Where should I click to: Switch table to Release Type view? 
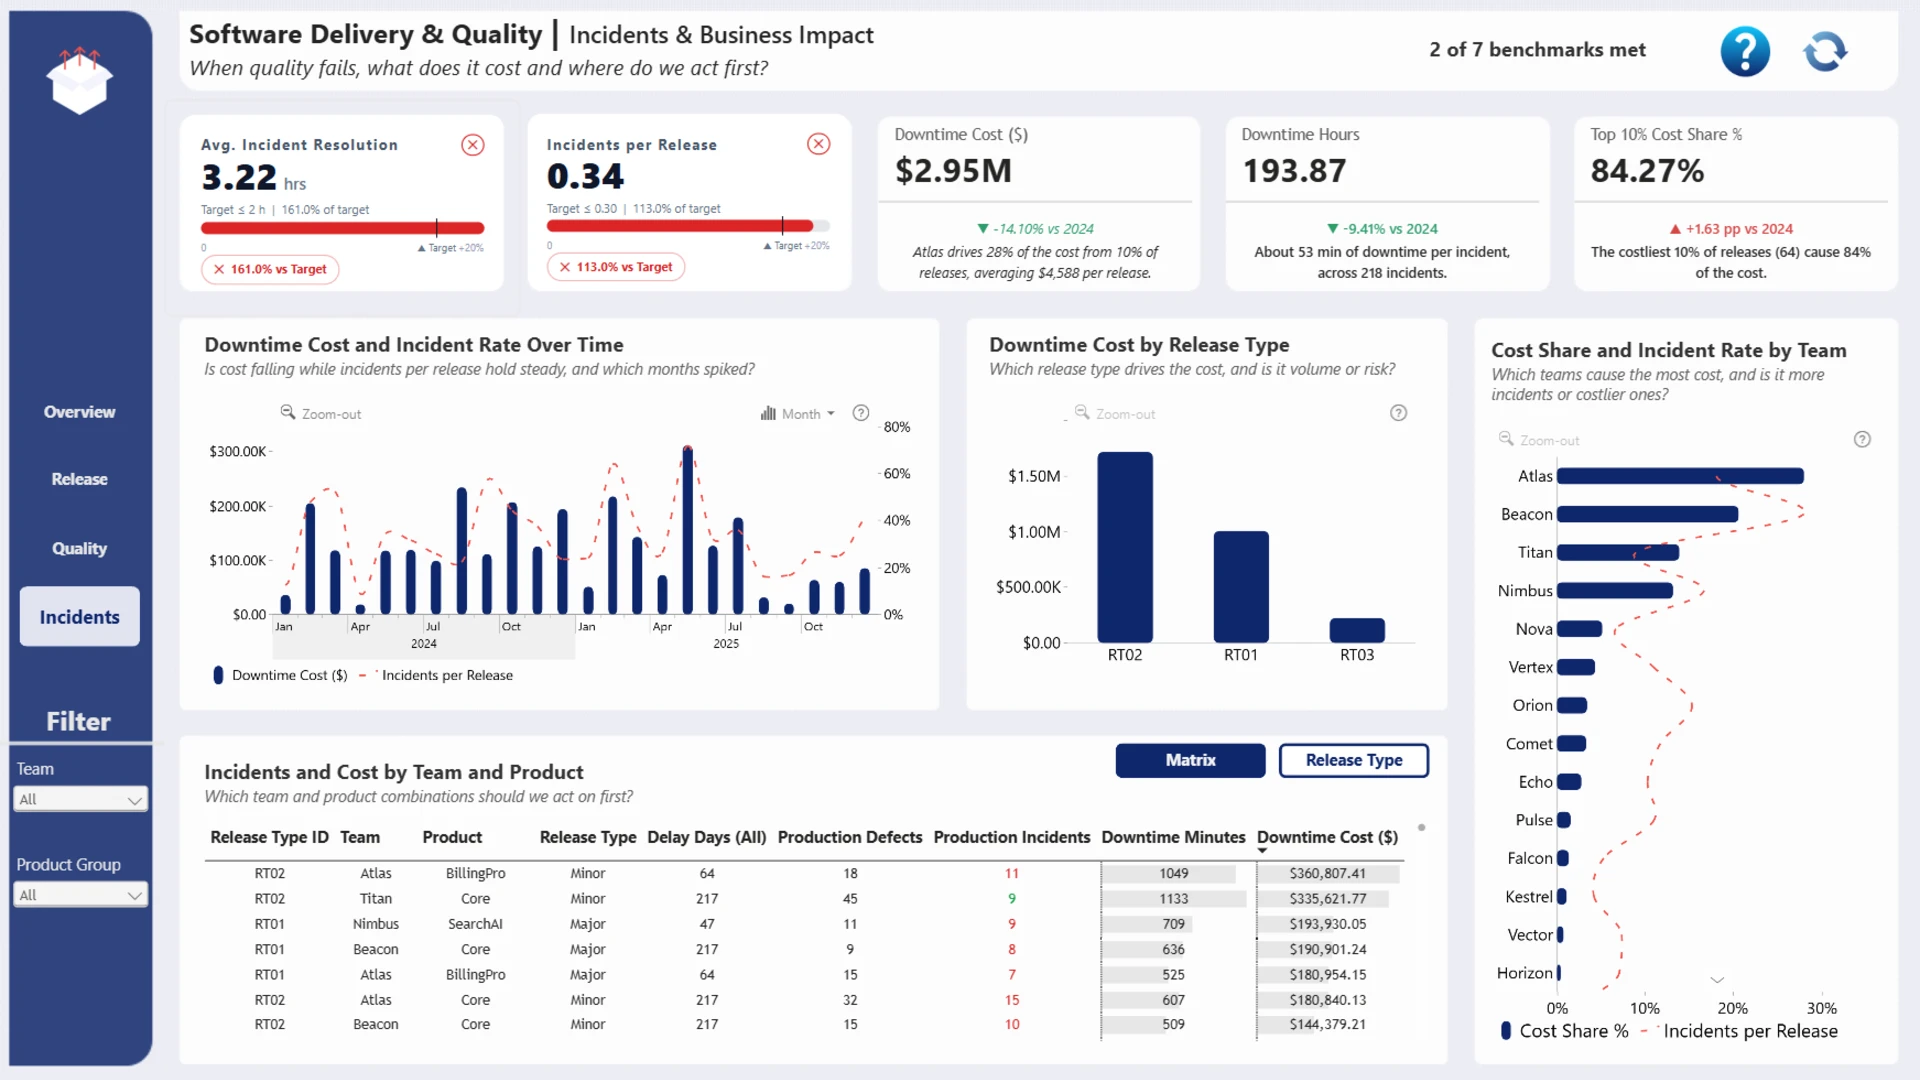tap(1354, 760)
